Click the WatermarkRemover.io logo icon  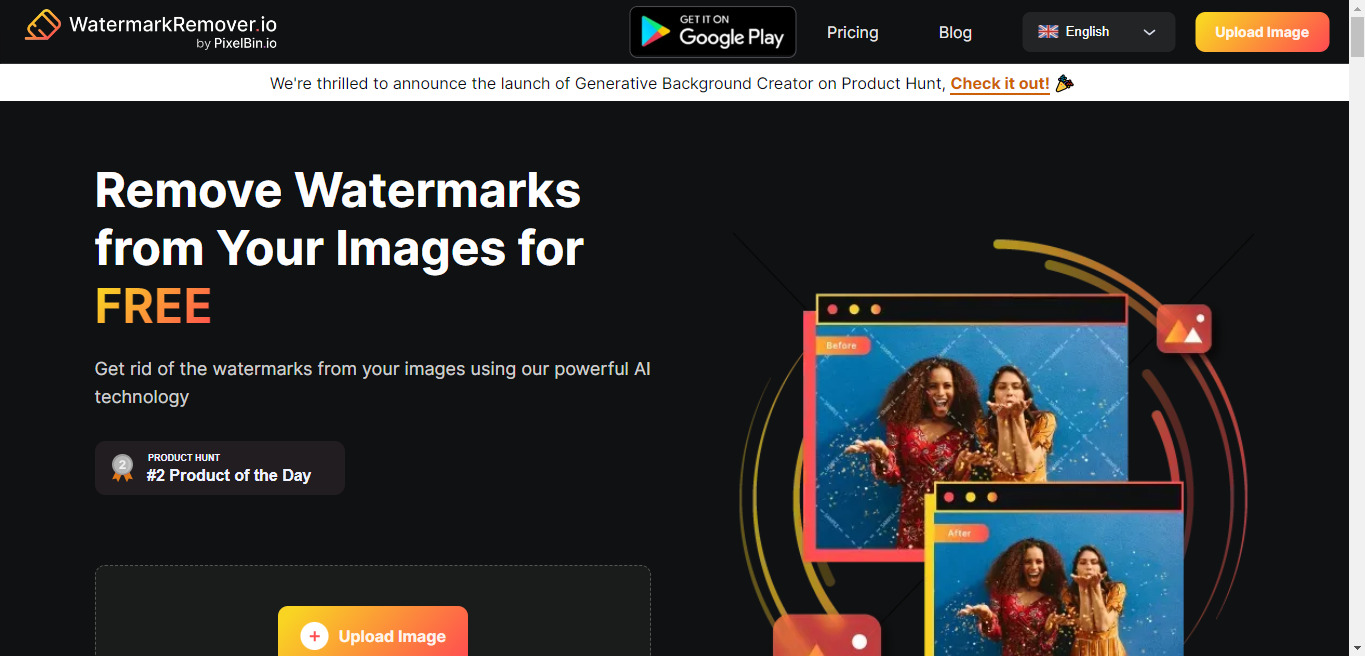(43, 25)
